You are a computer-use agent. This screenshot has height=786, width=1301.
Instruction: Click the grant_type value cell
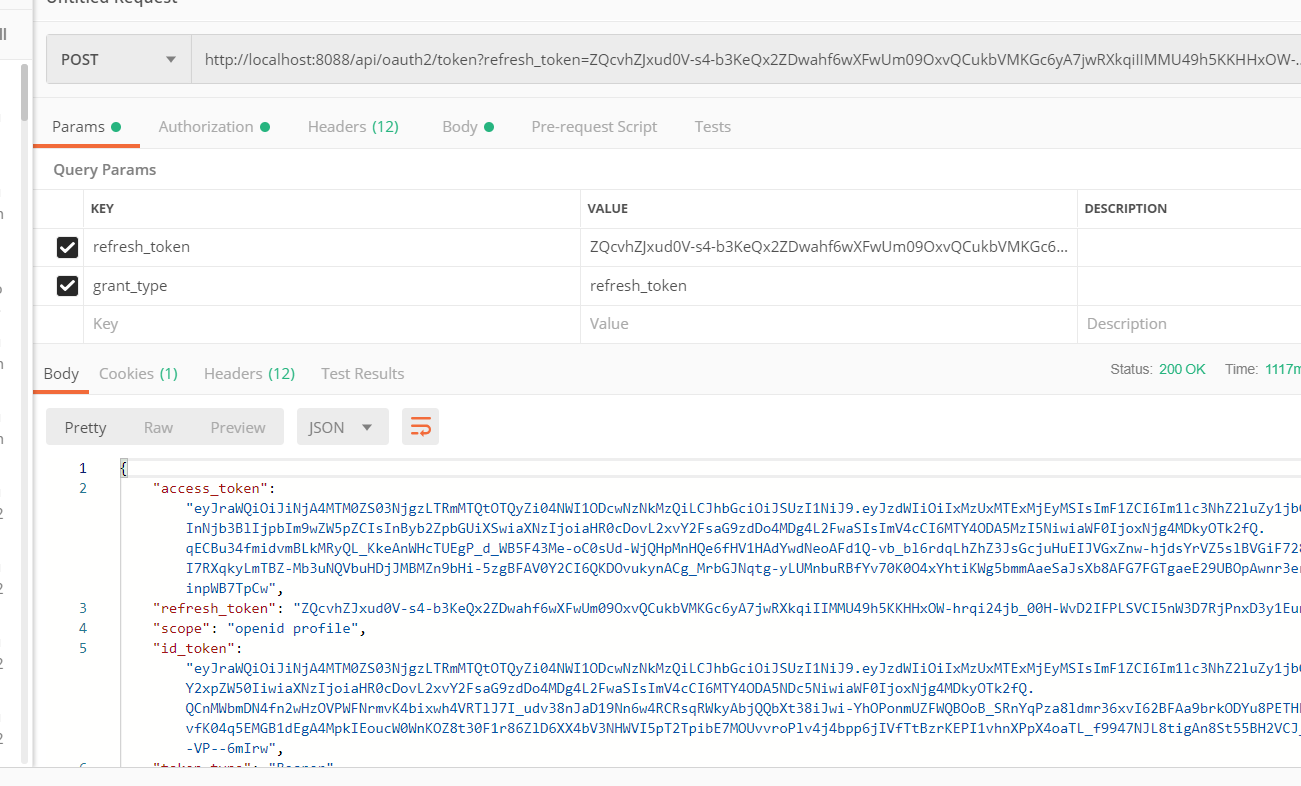[828, 286]
